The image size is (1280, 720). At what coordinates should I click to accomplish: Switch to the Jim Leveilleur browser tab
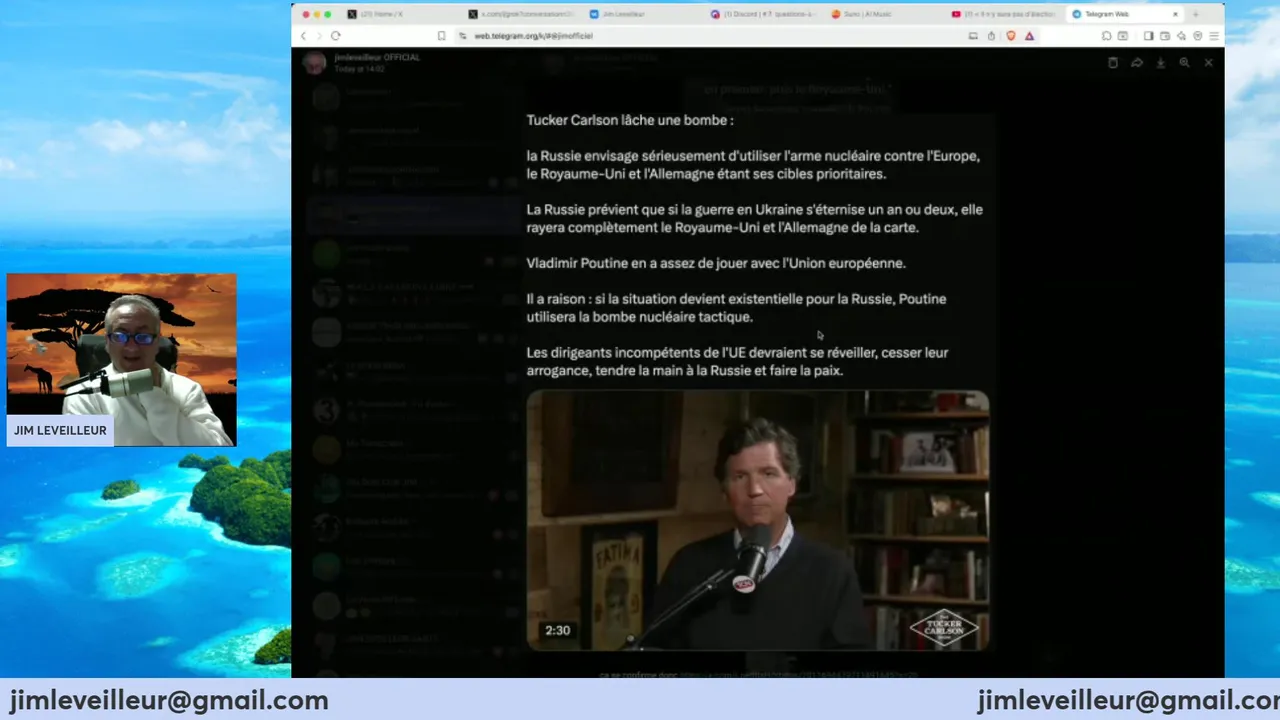pyautogui.click(x=643, y=14)
